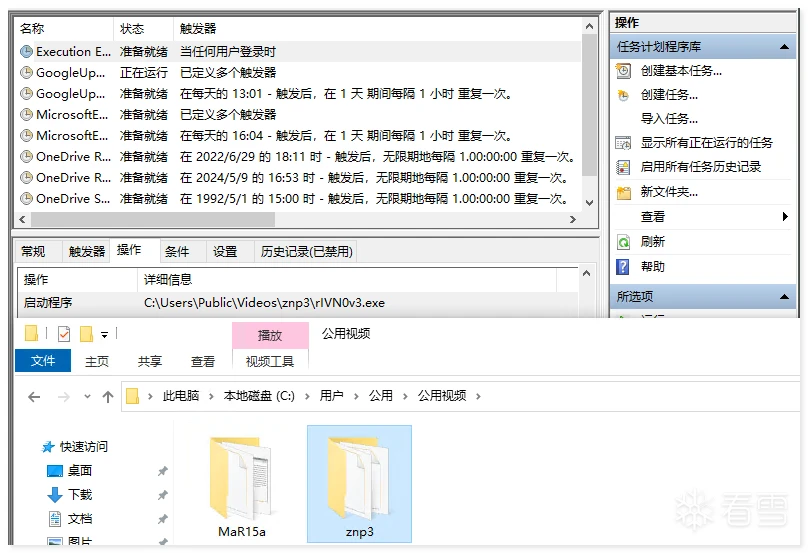Open the 视频工具 ribbon tab
808x553 pixels.
coord(270,361)
